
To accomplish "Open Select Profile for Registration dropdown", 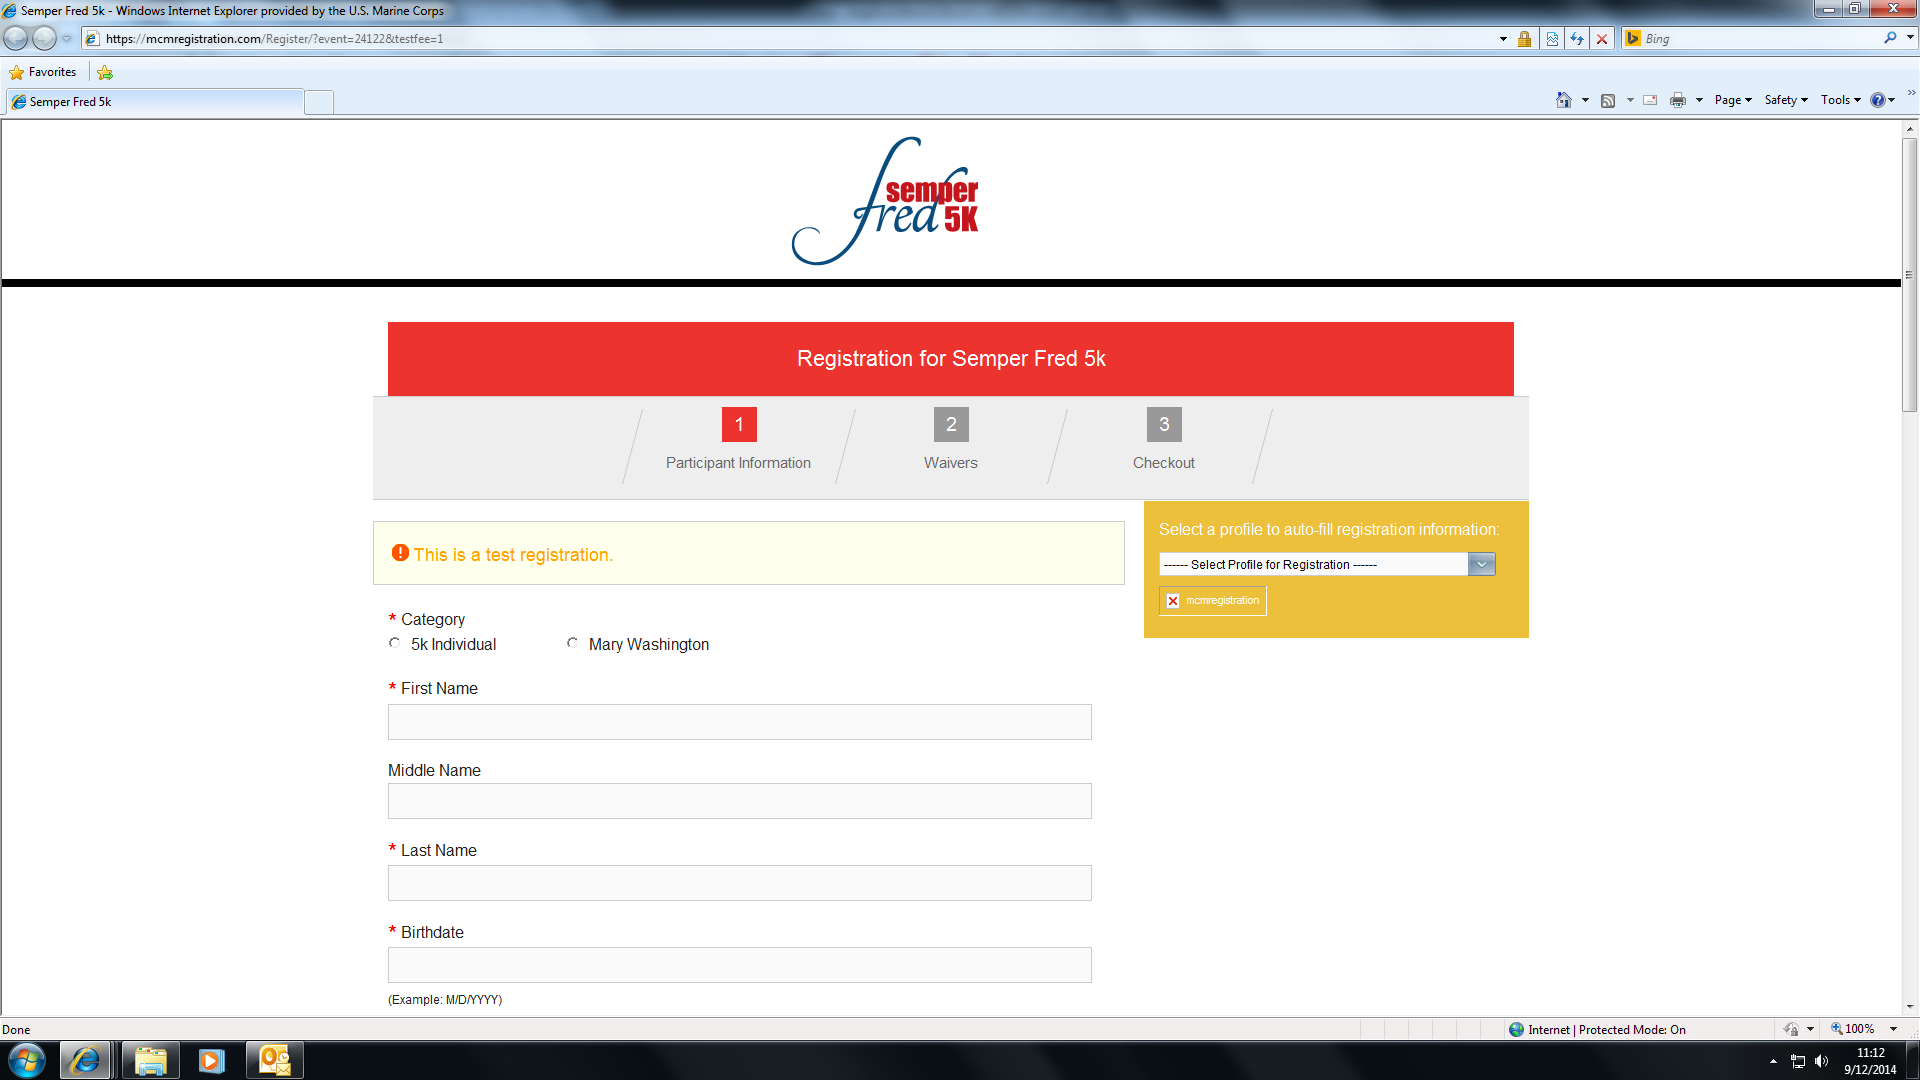I will click(x=1326, y=564).
